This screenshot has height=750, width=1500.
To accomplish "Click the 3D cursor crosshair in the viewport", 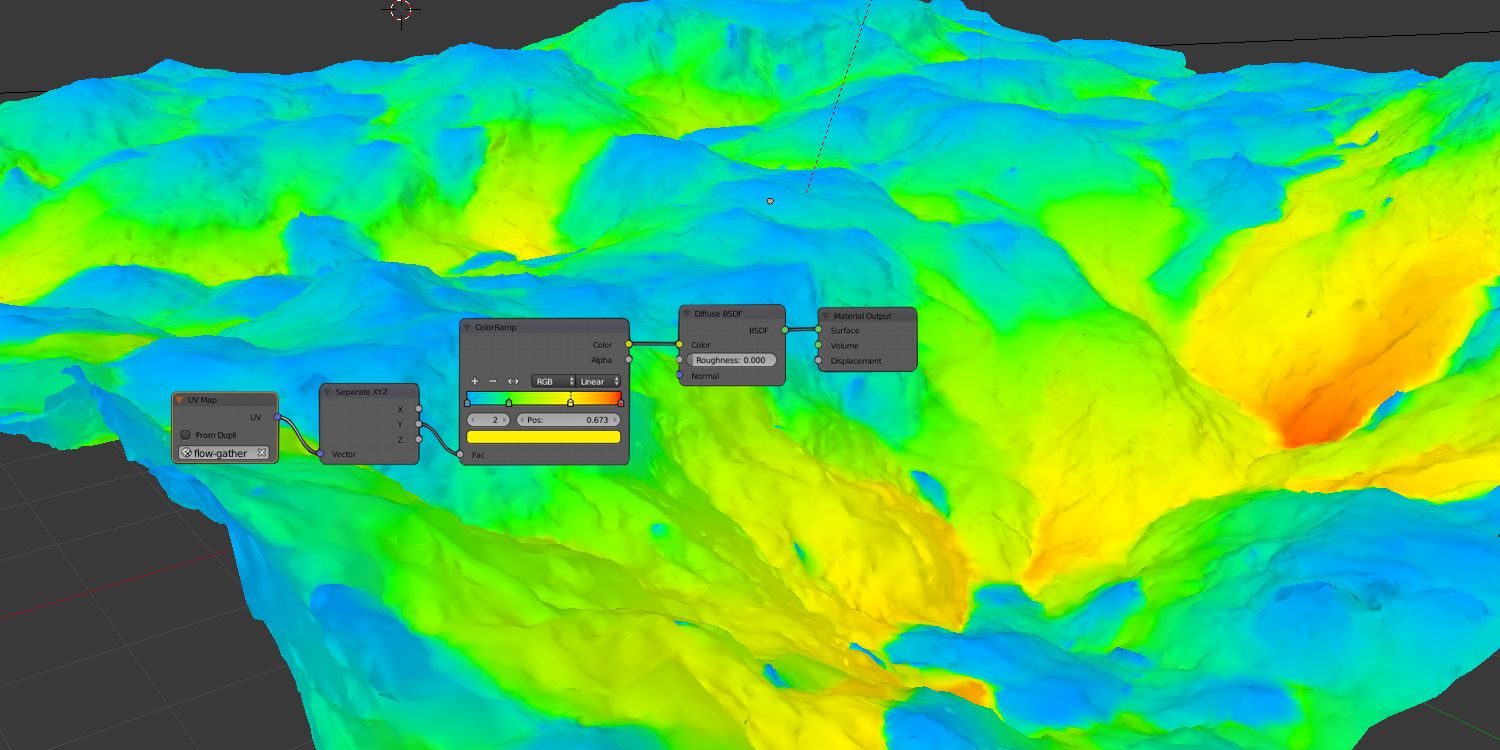I will tap(401, 10).
